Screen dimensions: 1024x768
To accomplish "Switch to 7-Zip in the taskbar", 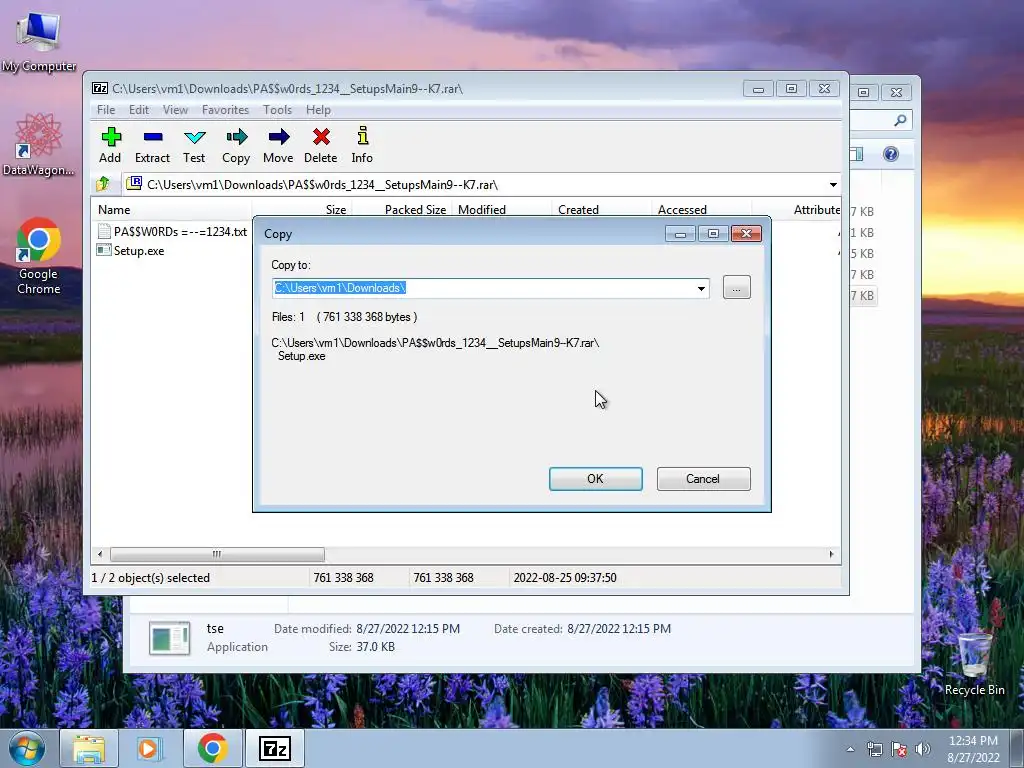I will tap(275, 748).
